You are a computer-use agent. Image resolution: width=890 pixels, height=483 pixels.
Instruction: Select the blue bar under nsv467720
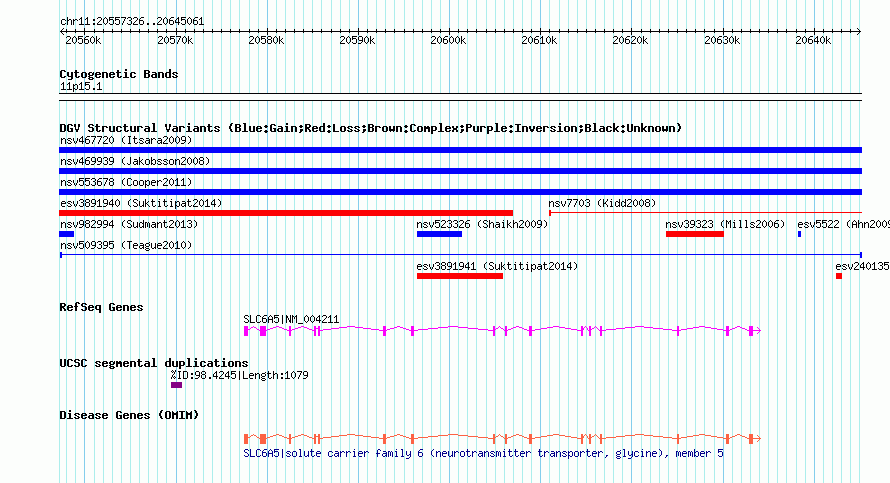460,150
